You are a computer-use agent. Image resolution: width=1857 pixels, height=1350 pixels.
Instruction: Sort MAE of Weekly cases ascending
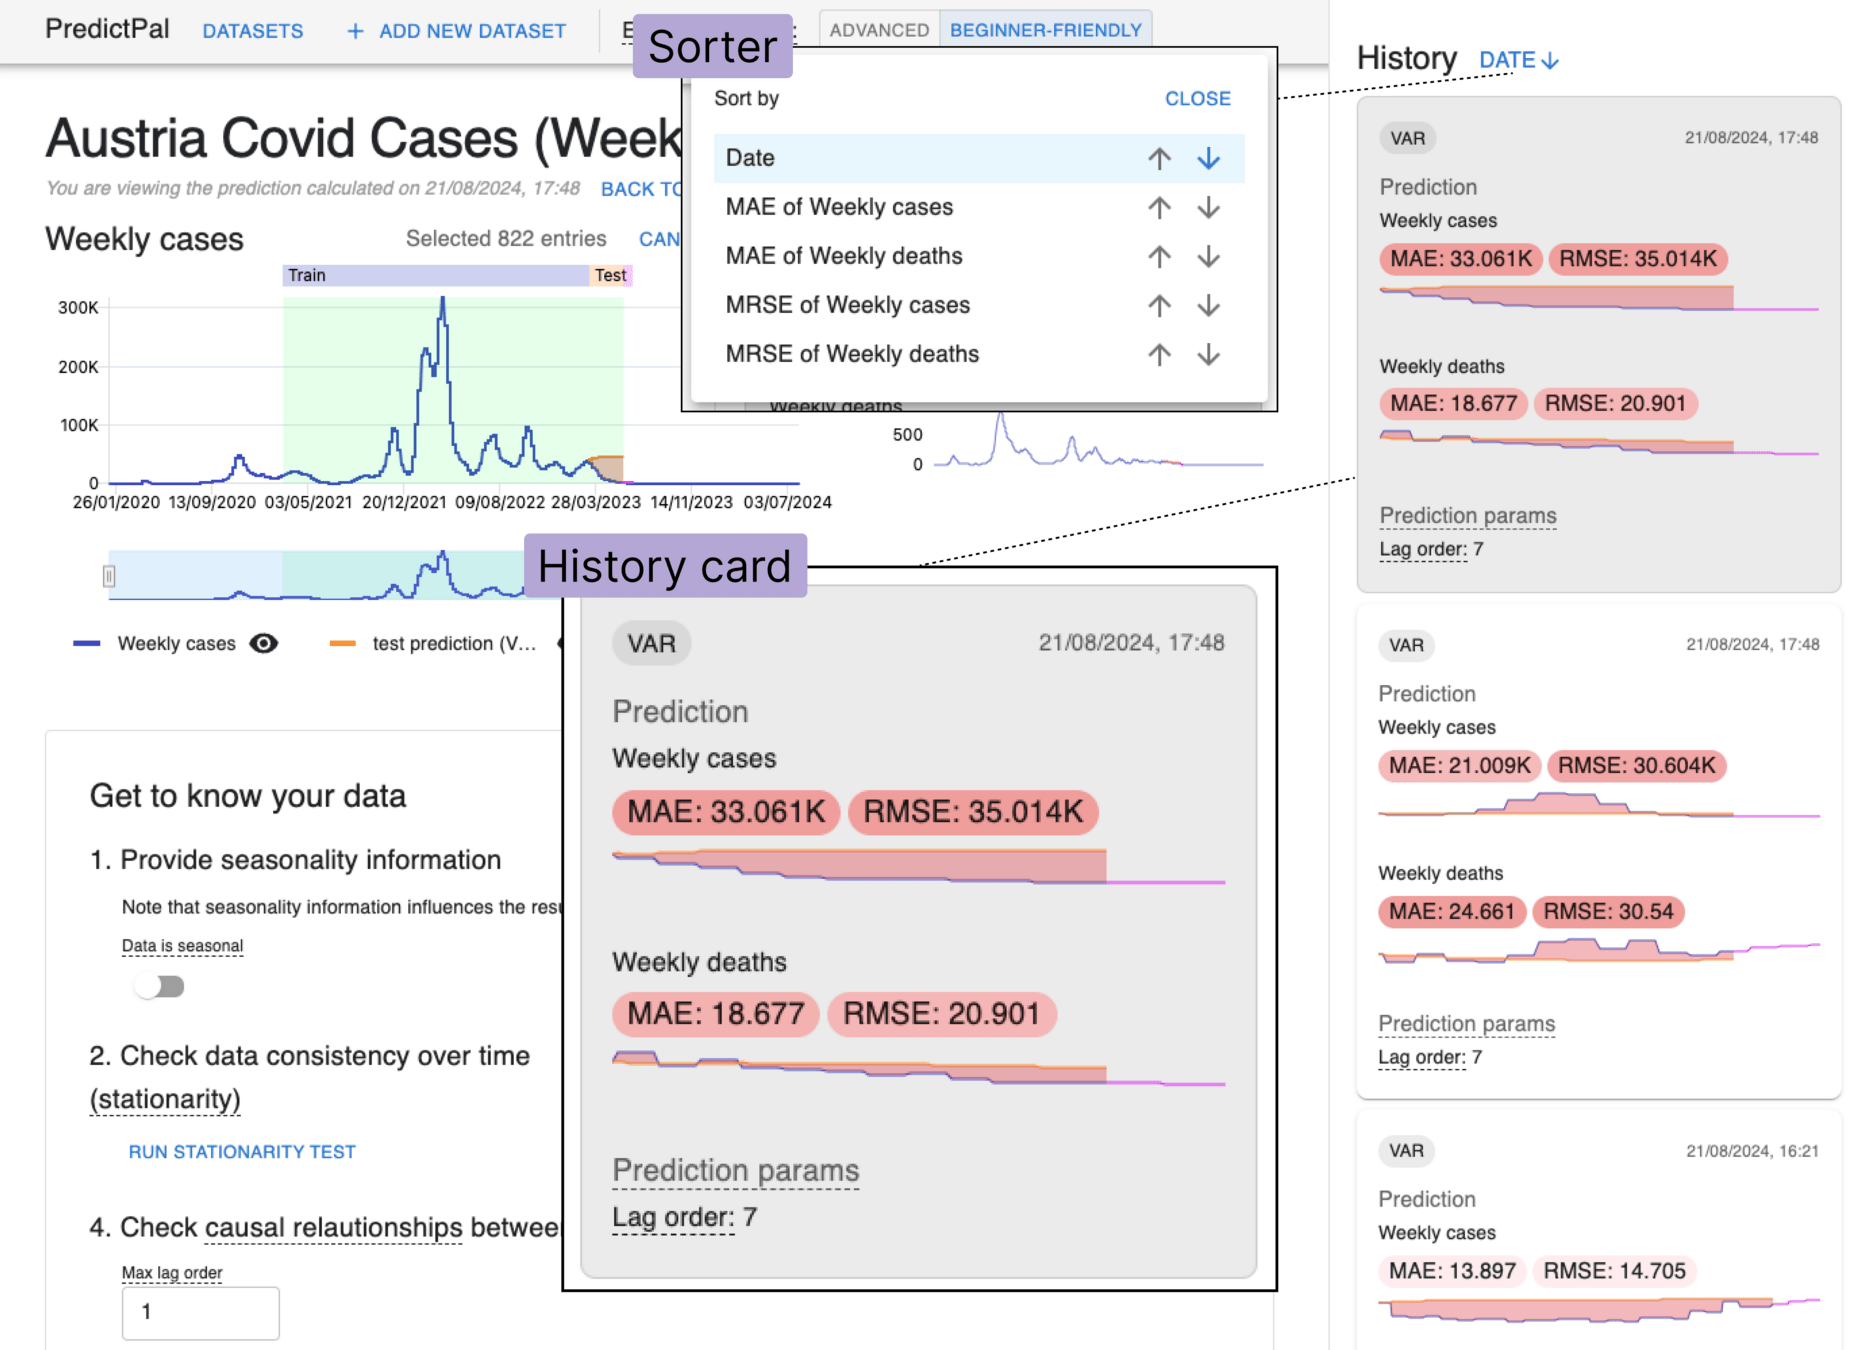pos(1159,207)
